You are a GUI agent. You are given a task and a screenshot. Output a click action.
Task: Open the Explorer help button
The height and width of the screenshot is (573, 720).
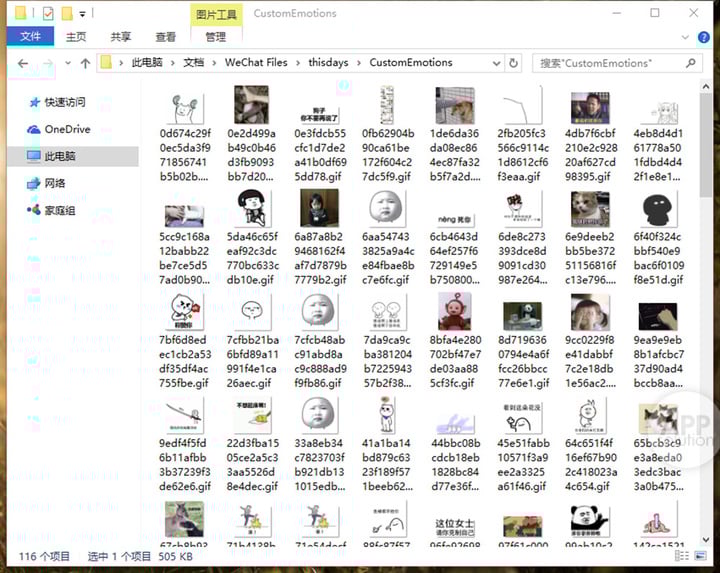click(703, 37)
